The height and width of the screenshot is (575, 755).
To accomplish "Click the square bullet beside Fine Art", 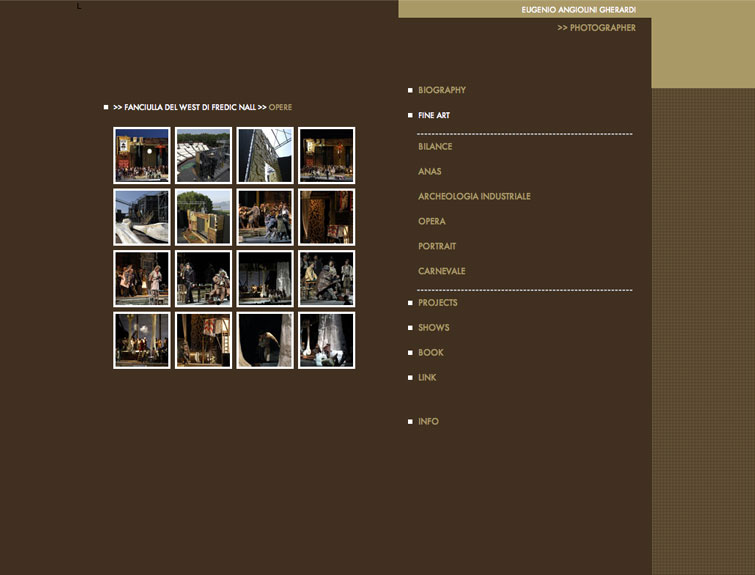I will [x=410, y=115].
